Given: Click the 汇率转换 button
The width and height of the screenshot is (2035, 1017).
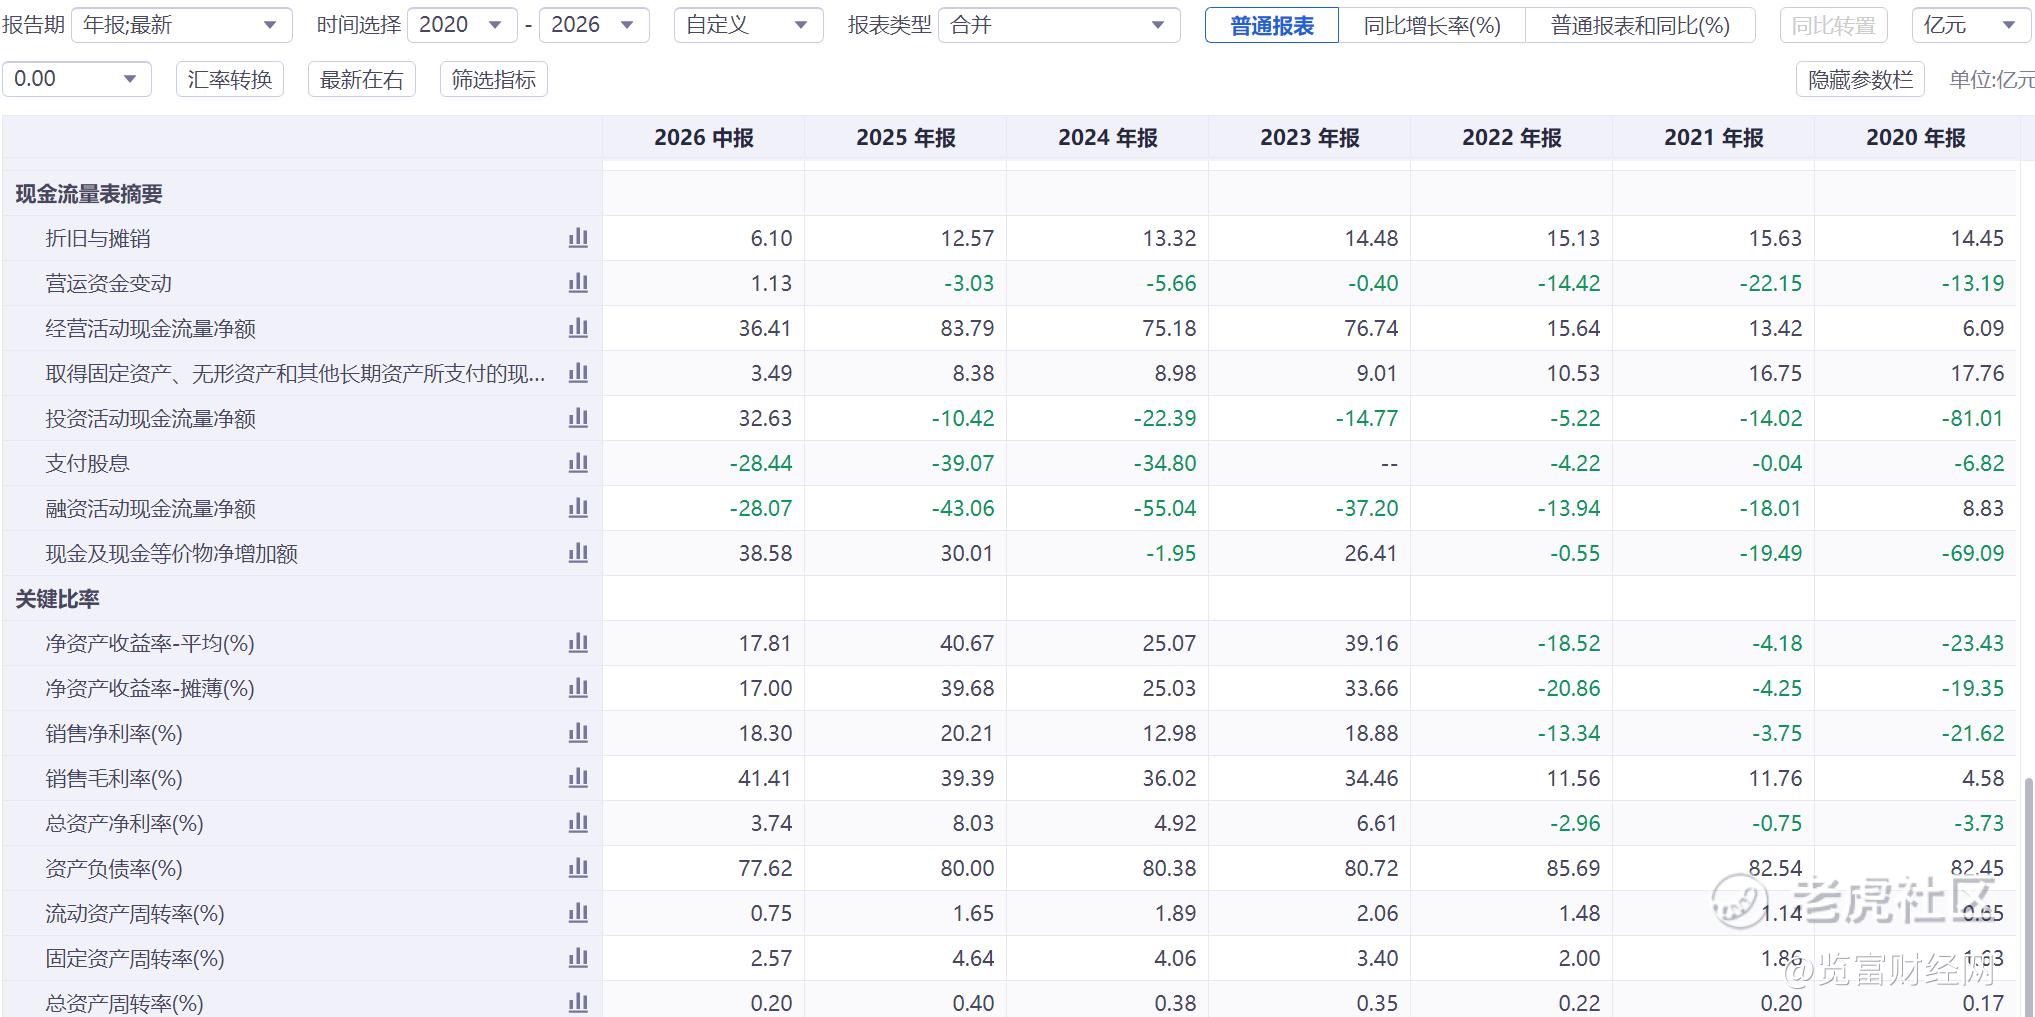Looking at the screenshot, I should pos(230,79).
